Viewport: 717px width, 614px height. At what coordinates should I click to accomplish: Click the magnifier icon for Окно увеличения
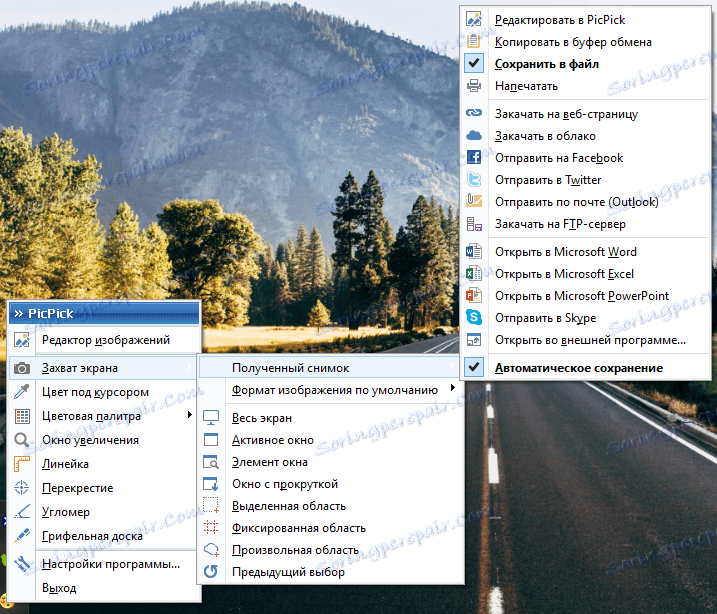pos(21,440)
